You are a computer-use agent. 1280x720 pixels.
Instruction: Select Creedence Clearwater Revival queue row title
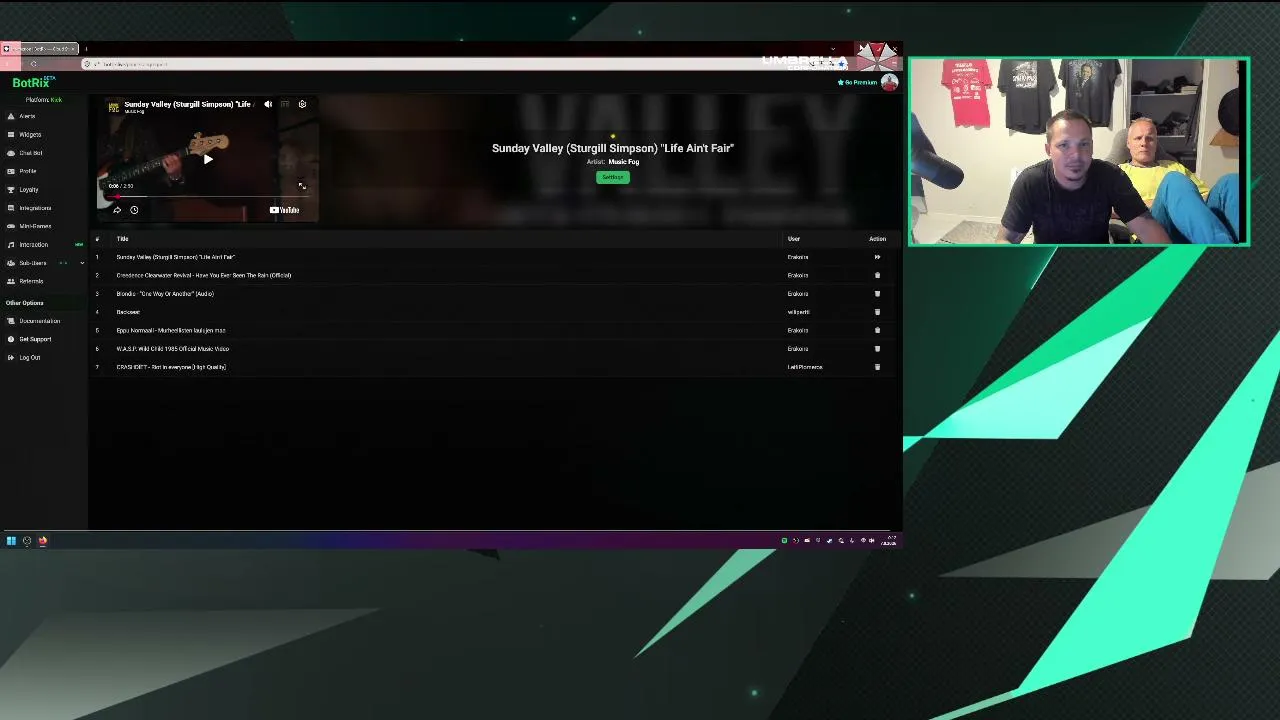point(203,275)
